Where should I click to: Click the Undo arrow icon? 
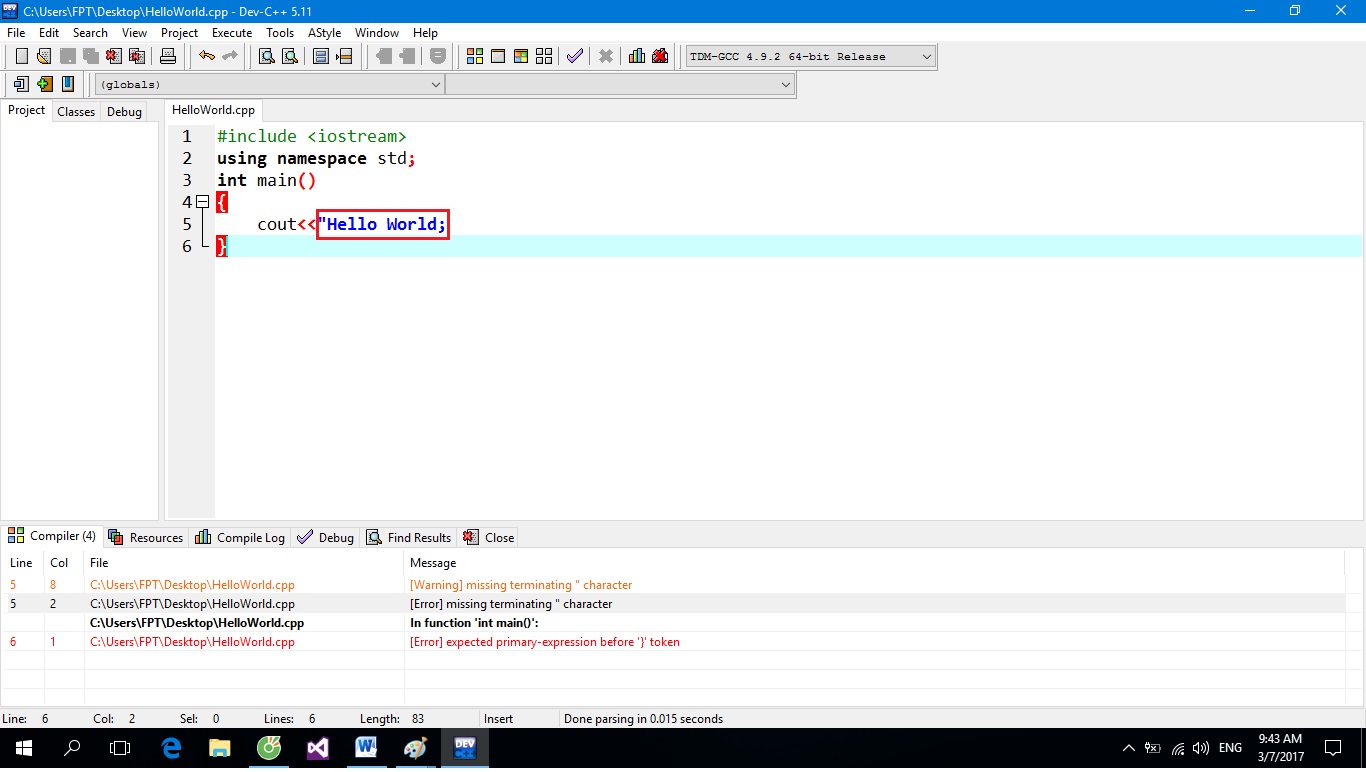pyautogui.click(x=206, y=56)
